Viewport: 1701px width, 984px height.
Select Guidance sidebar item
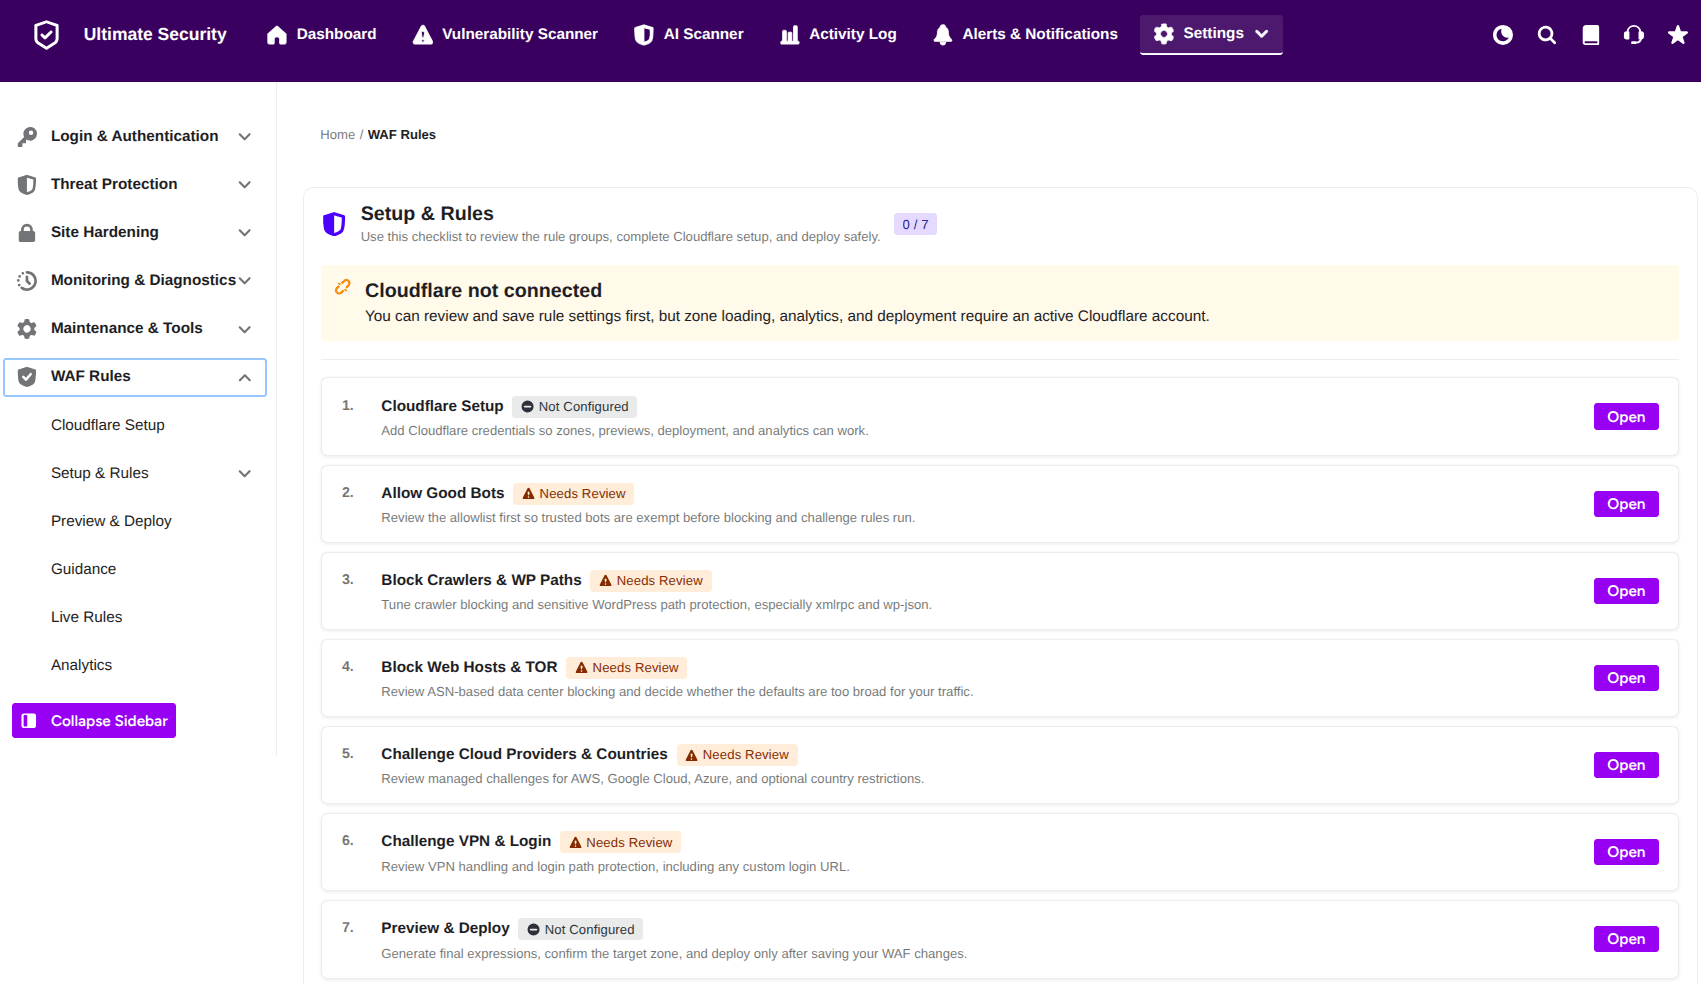point(84,569)
